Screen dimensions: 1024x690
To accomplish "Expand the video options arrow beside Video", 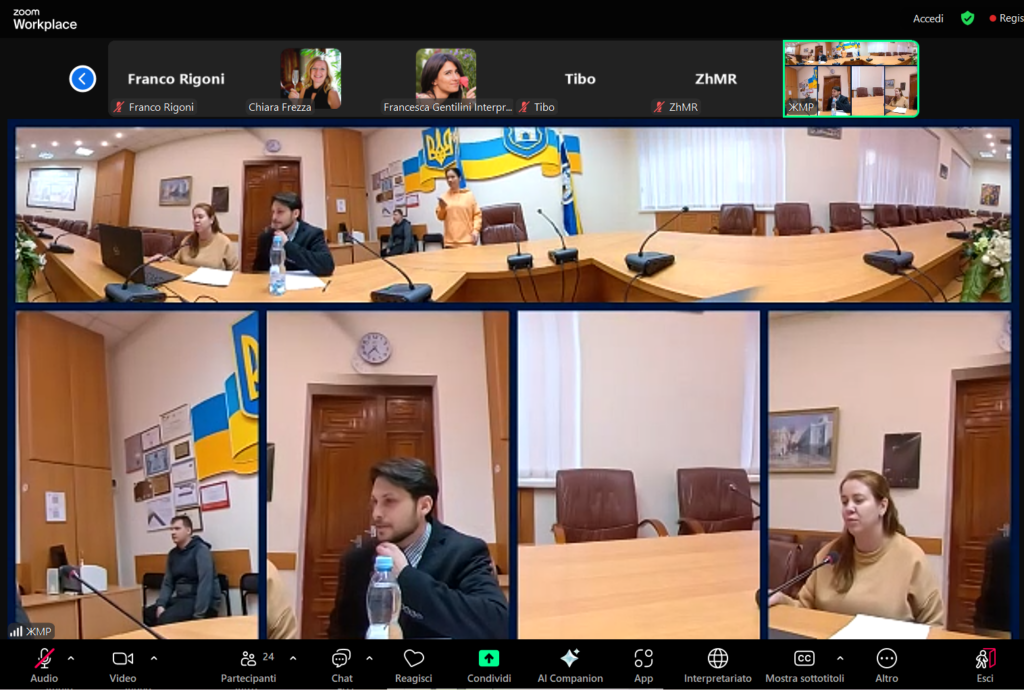I will pyautogui.click(x=153, y=658).
